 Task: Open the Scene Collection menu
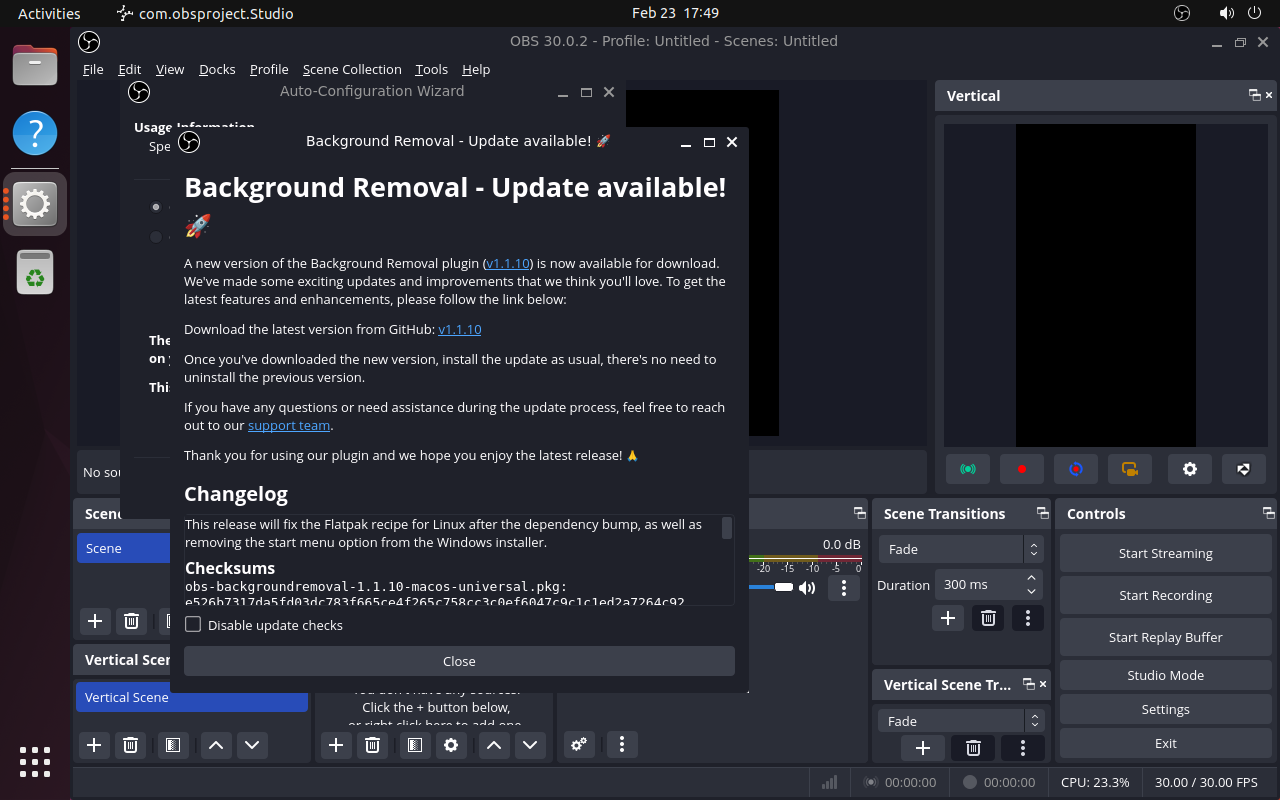pos(352,69)
